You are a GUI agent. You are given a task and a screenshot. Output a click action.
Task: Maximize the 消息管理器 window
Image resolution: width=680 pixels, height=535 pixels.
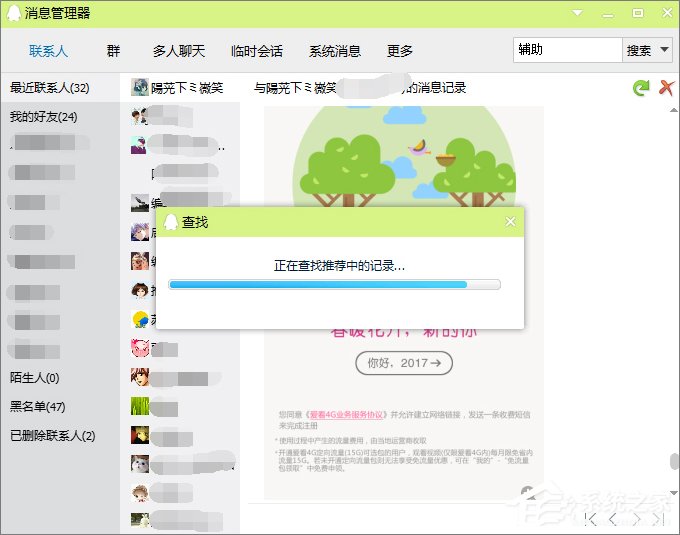pos(638,13)
